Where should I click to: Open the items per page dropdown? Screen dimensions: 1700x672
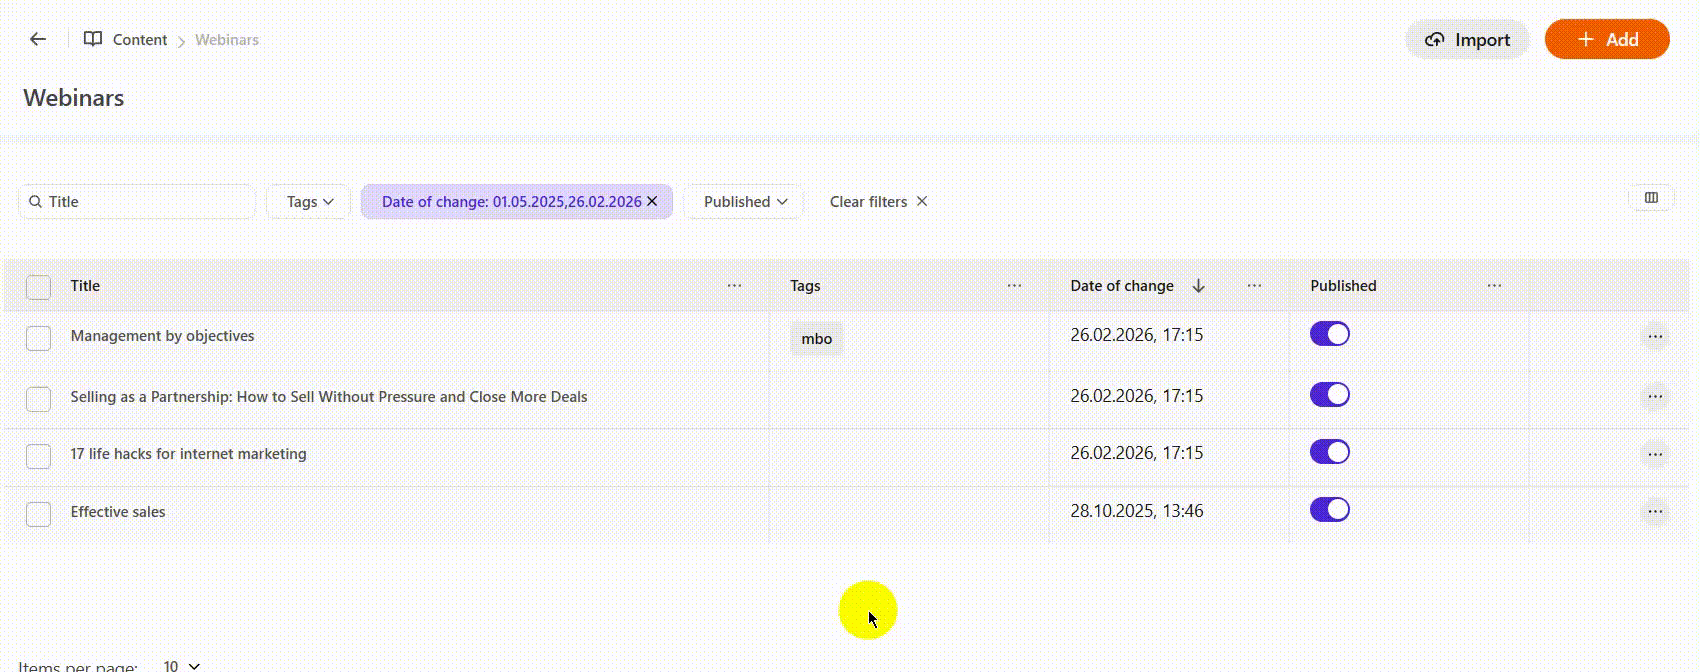click(x=182, y=665)
